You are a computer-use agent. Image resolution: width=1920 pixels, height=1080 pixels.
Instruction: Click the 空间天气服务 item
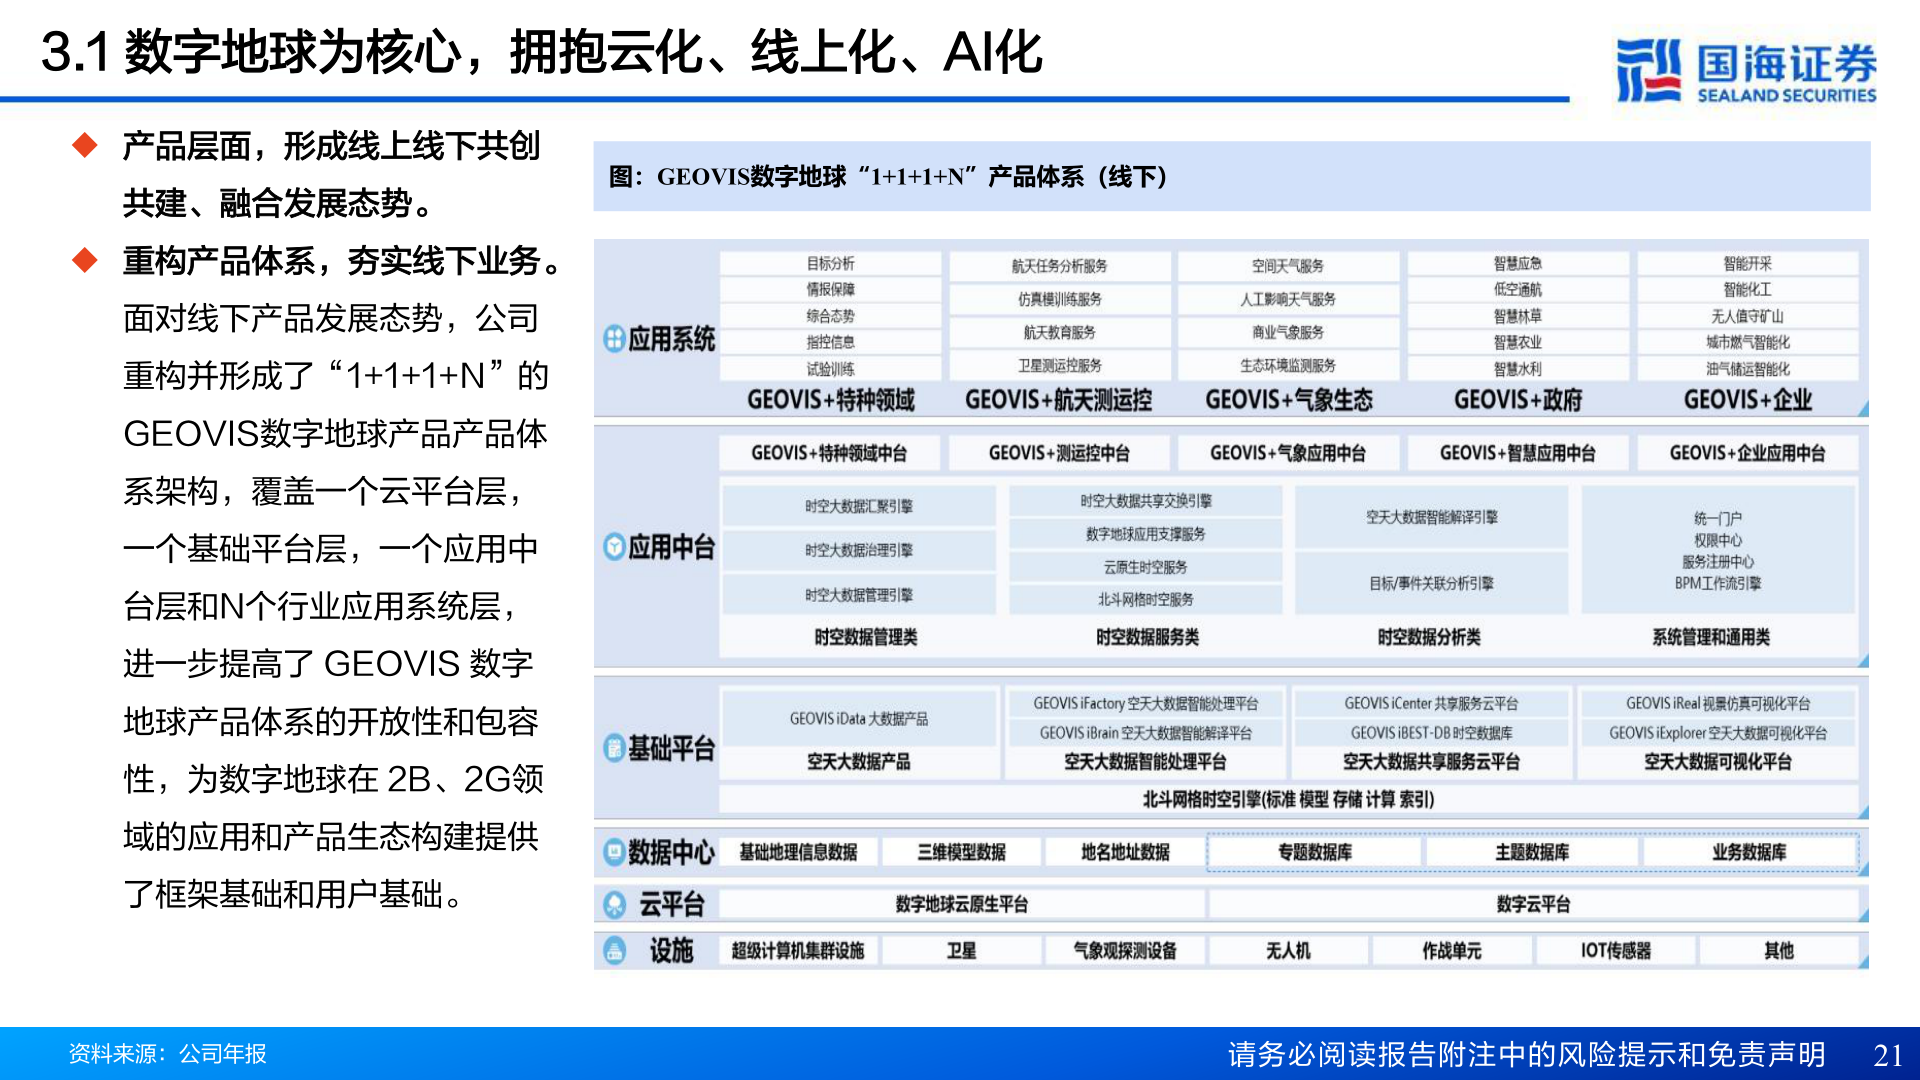[1288, 265]
